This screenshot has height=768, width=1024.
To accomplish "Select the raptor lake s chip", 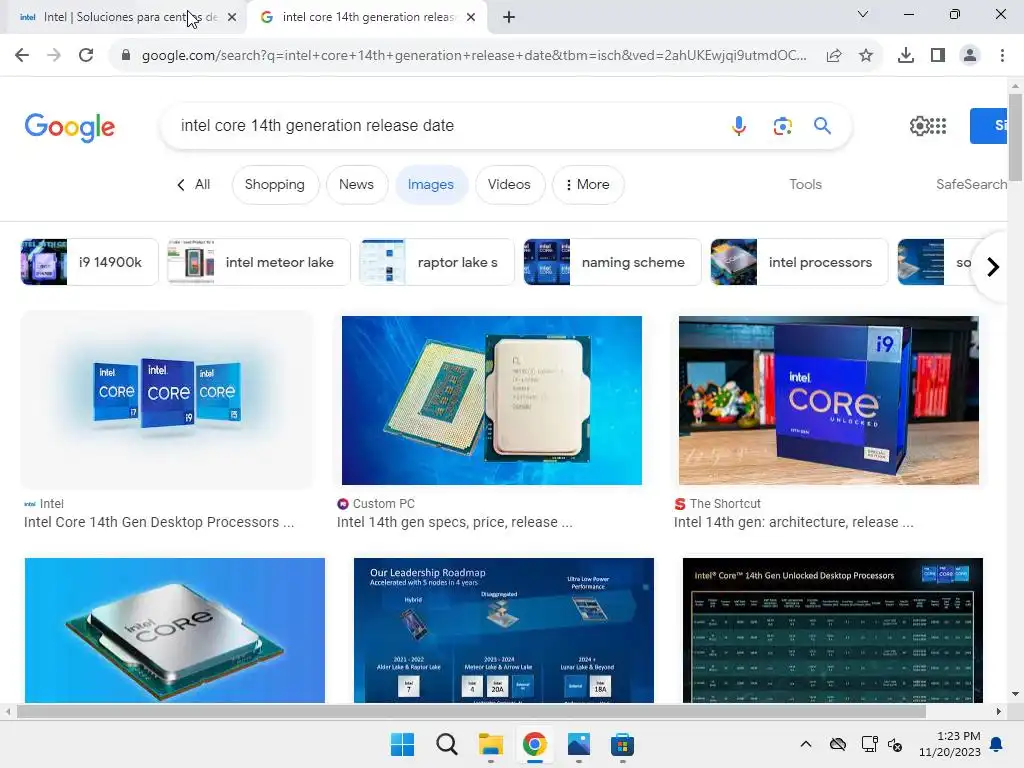I will point(437,263).
